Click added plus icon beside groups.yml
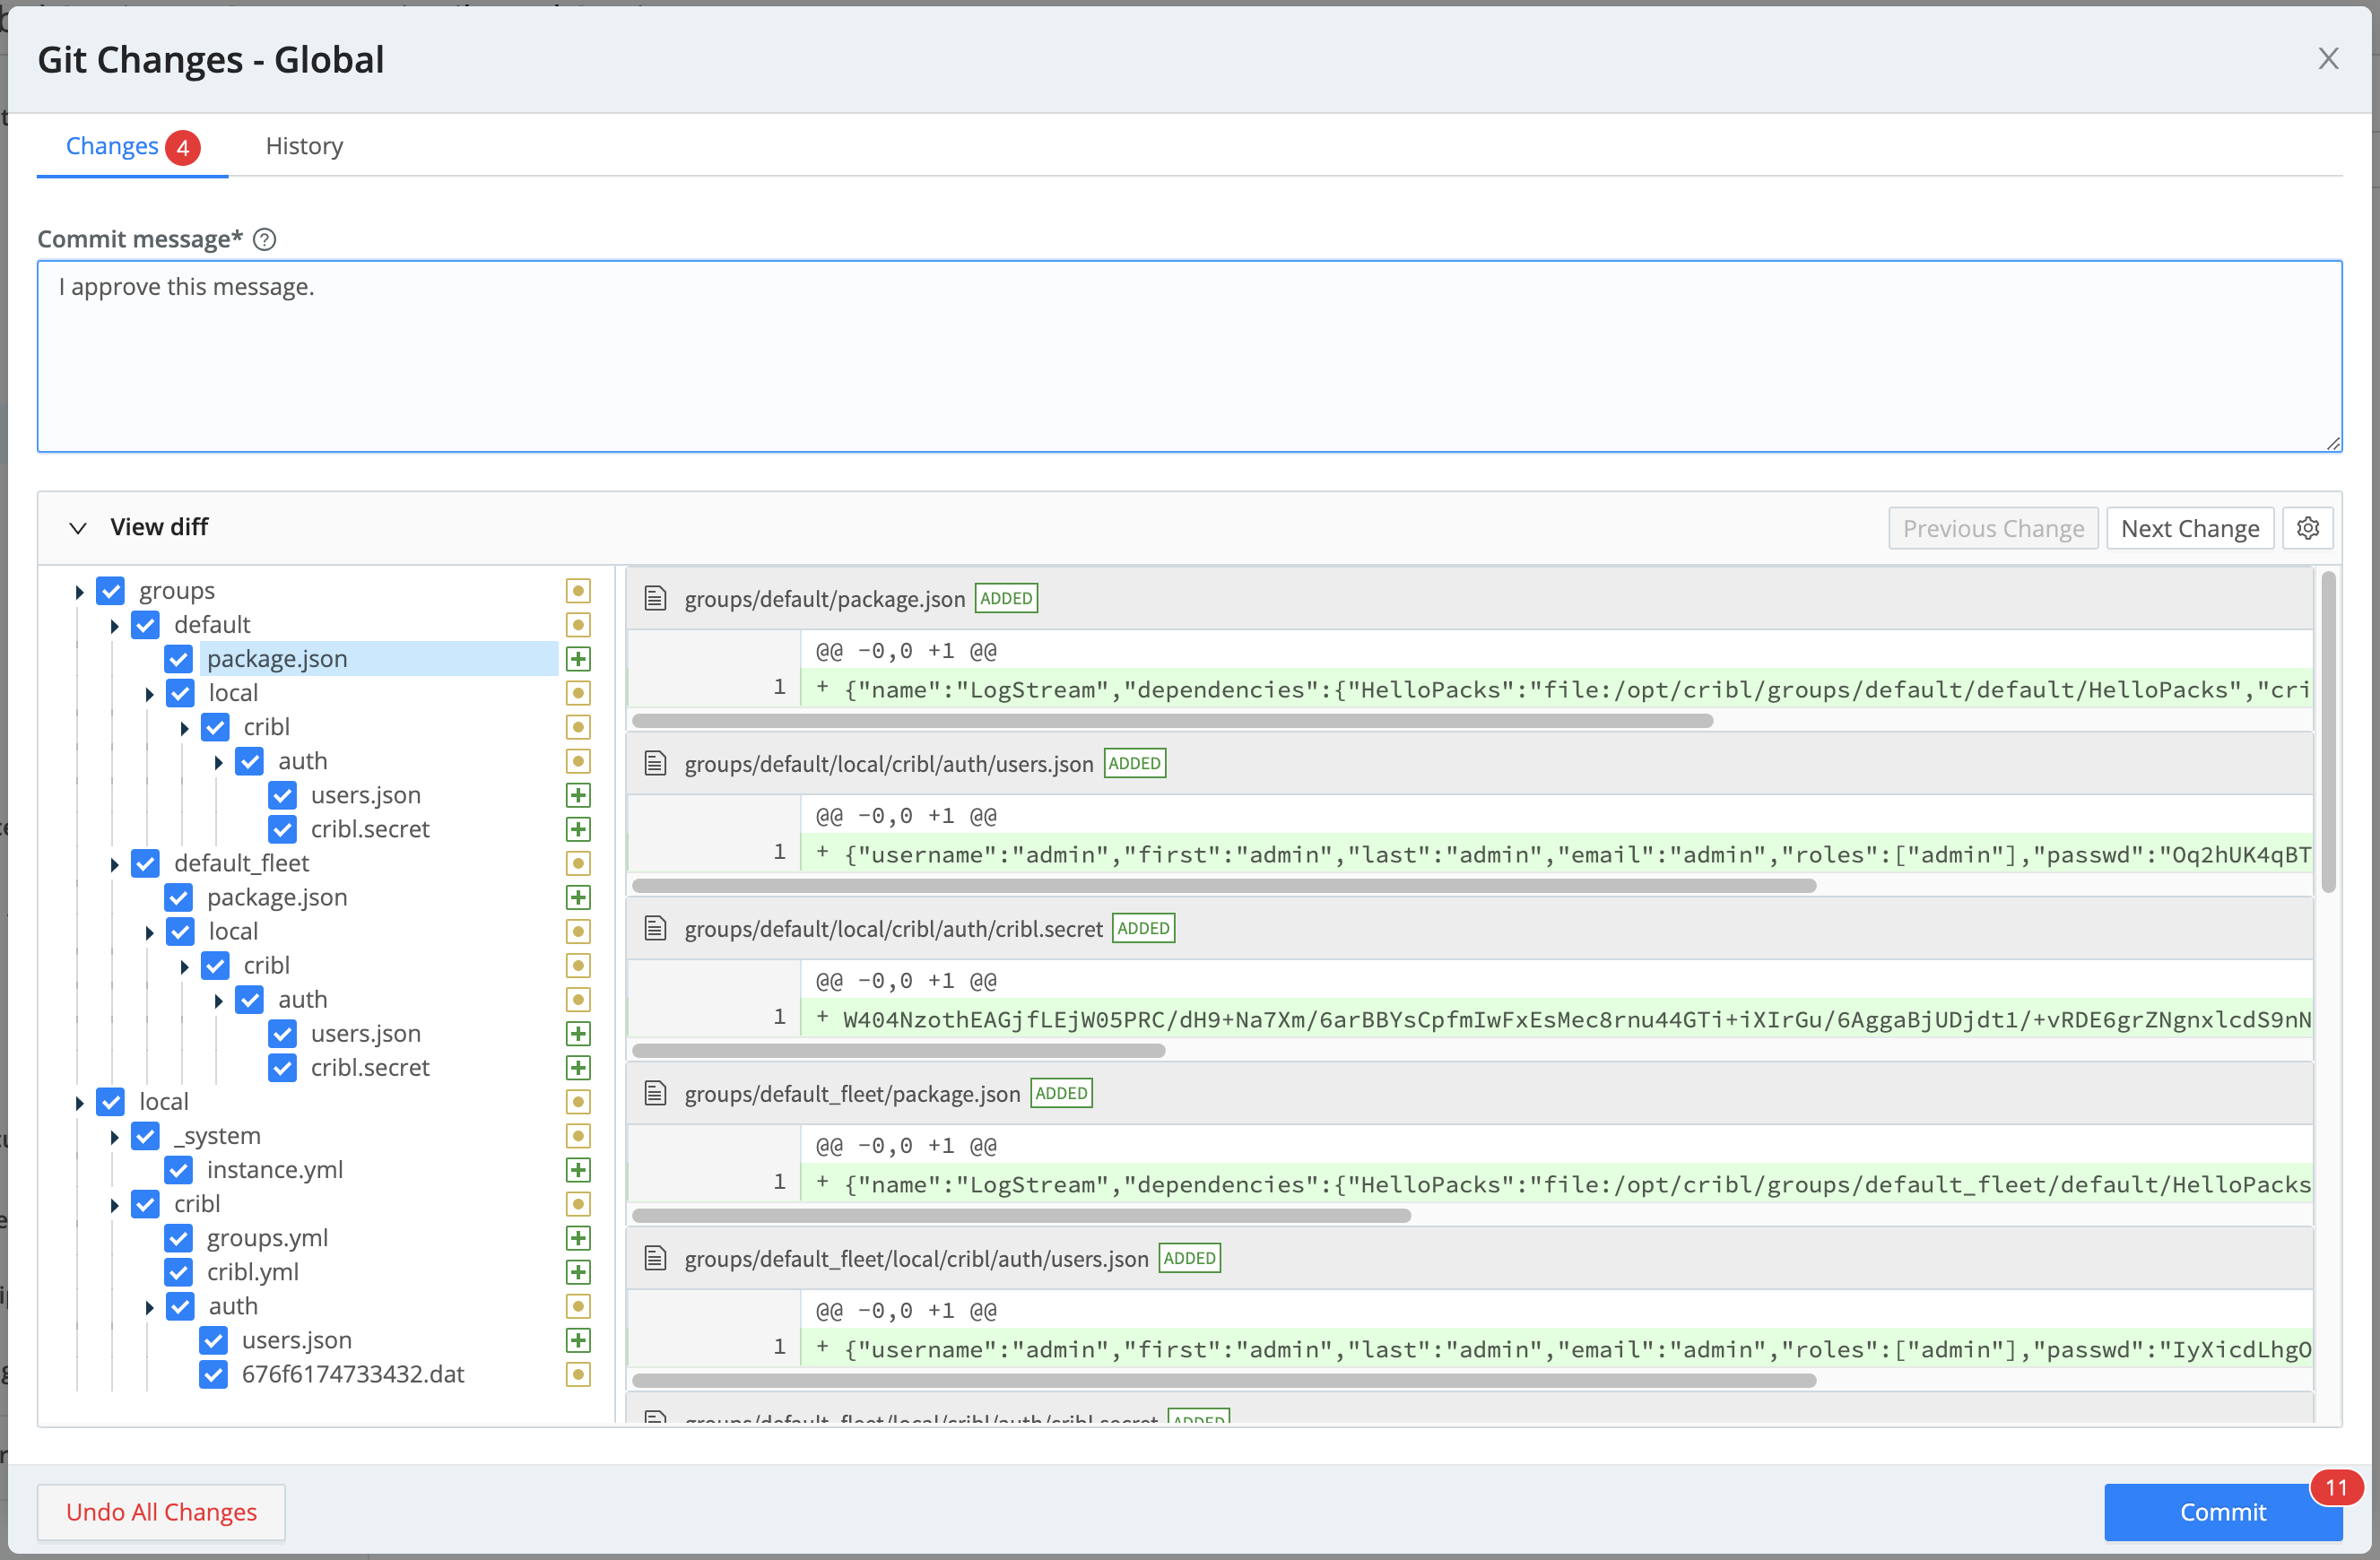This screenshot has height=1560, width=2380. [x=578, y=1238]
